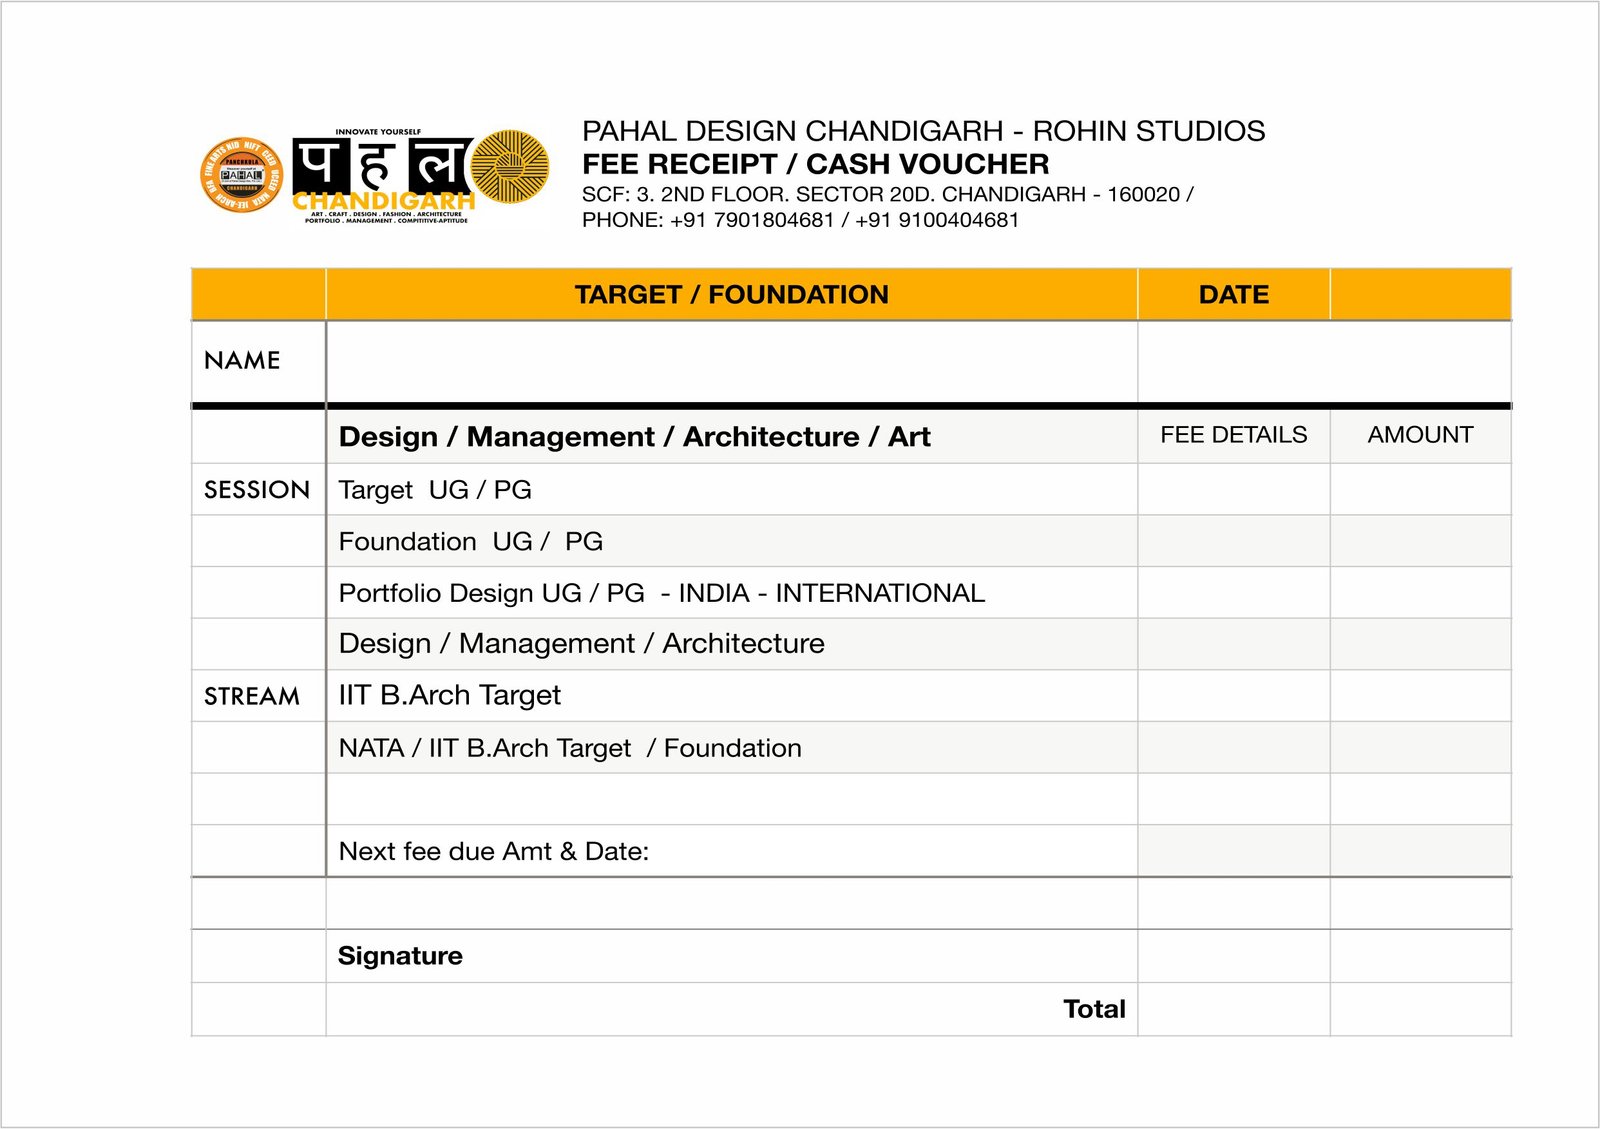Click the blank name entry field
Image resolution: width=1600 pixels, height=1129 pixels.
(731, 362)
